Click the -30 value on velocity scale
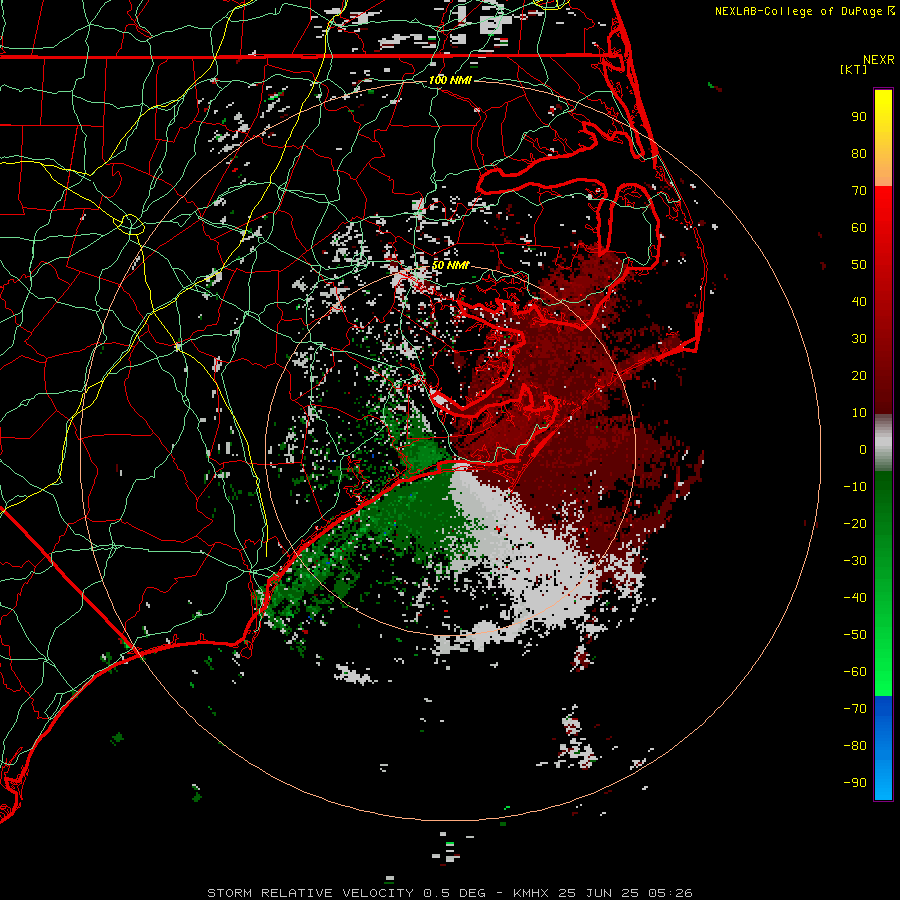 855,561
